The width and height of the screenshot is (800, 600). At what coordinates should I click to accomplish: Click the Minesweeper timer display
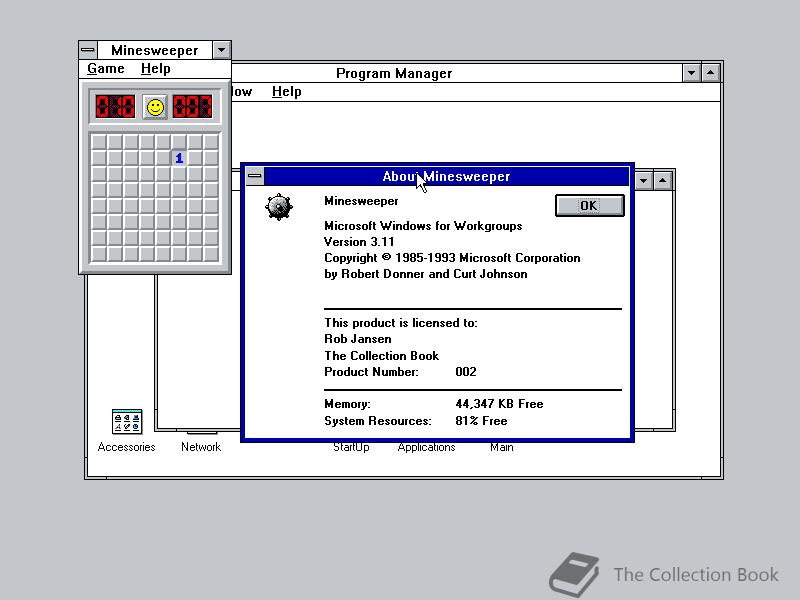(x=192, y=107)
